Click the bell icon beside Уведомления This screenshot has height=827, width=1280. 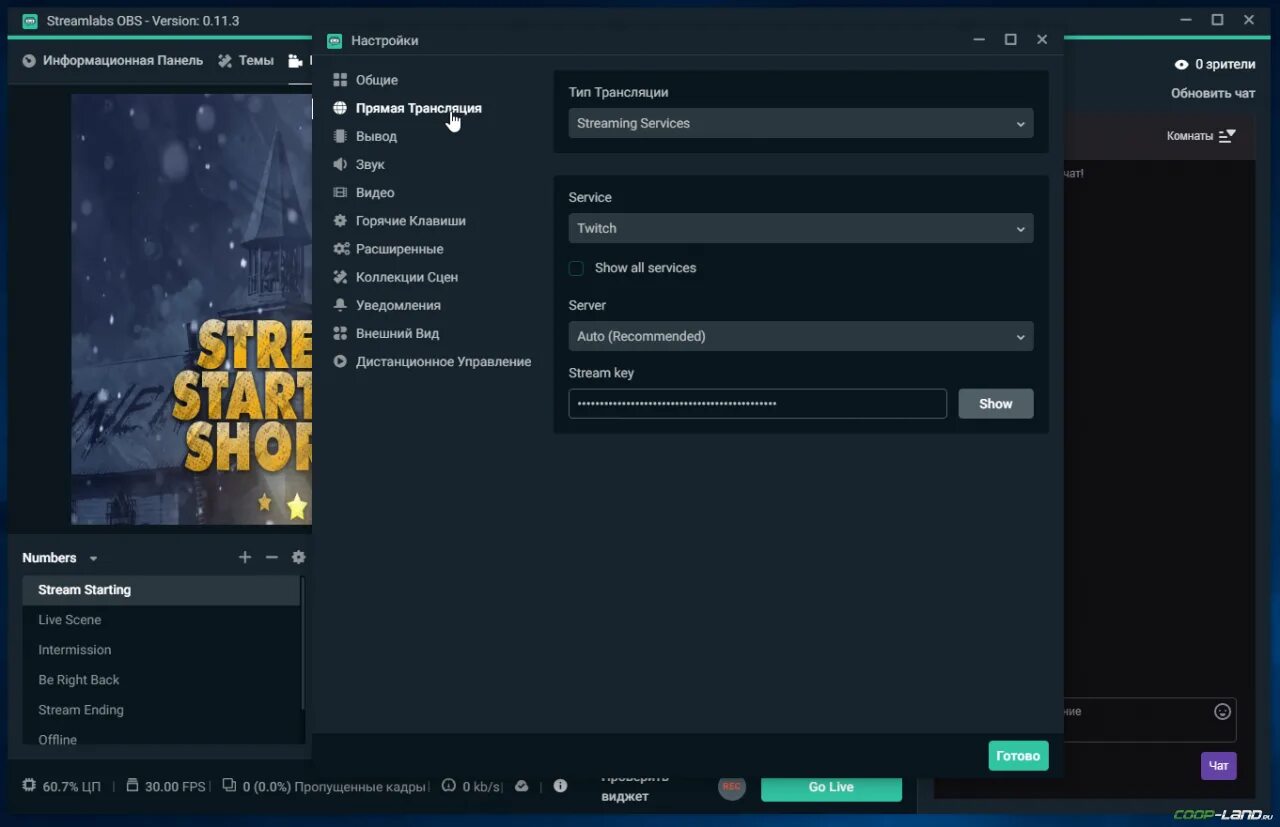(340, 305)
